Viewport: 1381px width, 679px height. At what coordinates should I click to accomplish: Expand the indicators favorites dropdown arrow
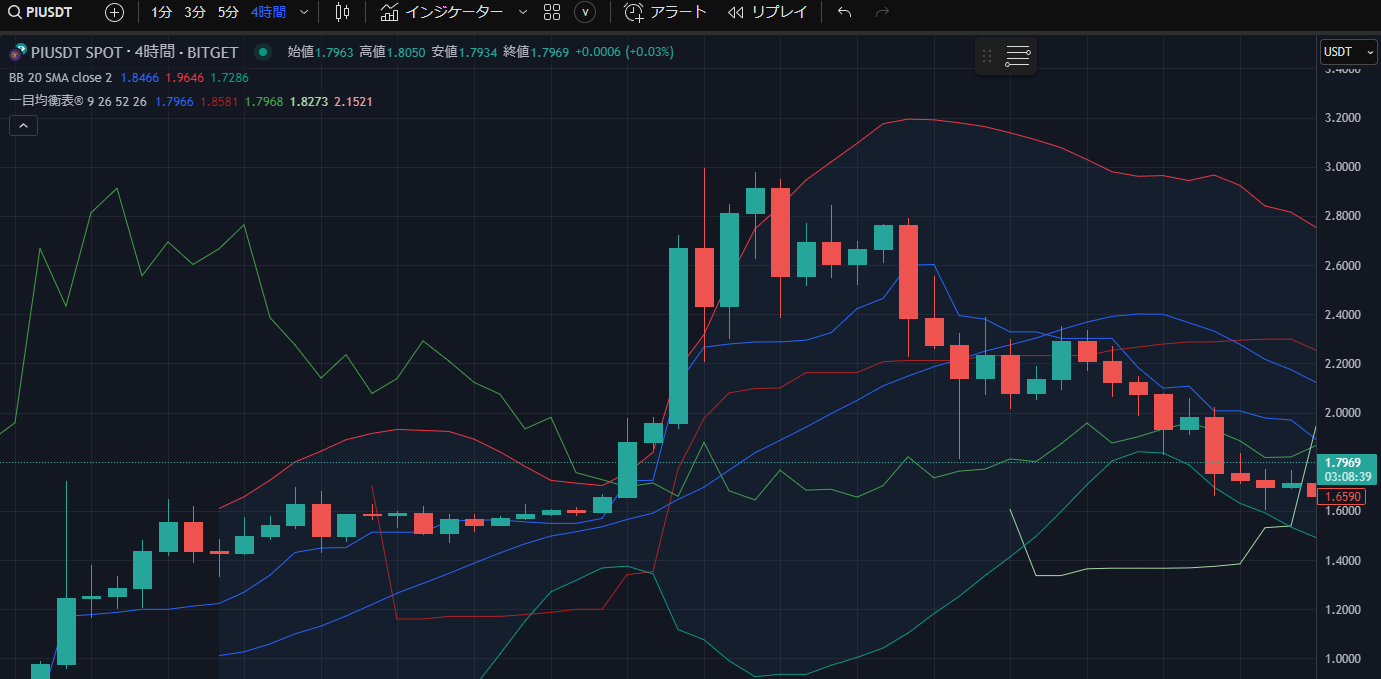click(522, 12)
